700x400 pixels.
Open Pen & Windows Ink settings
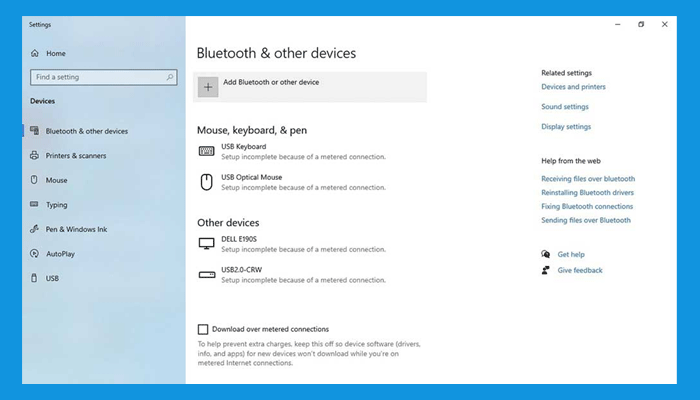click(76, 229)
